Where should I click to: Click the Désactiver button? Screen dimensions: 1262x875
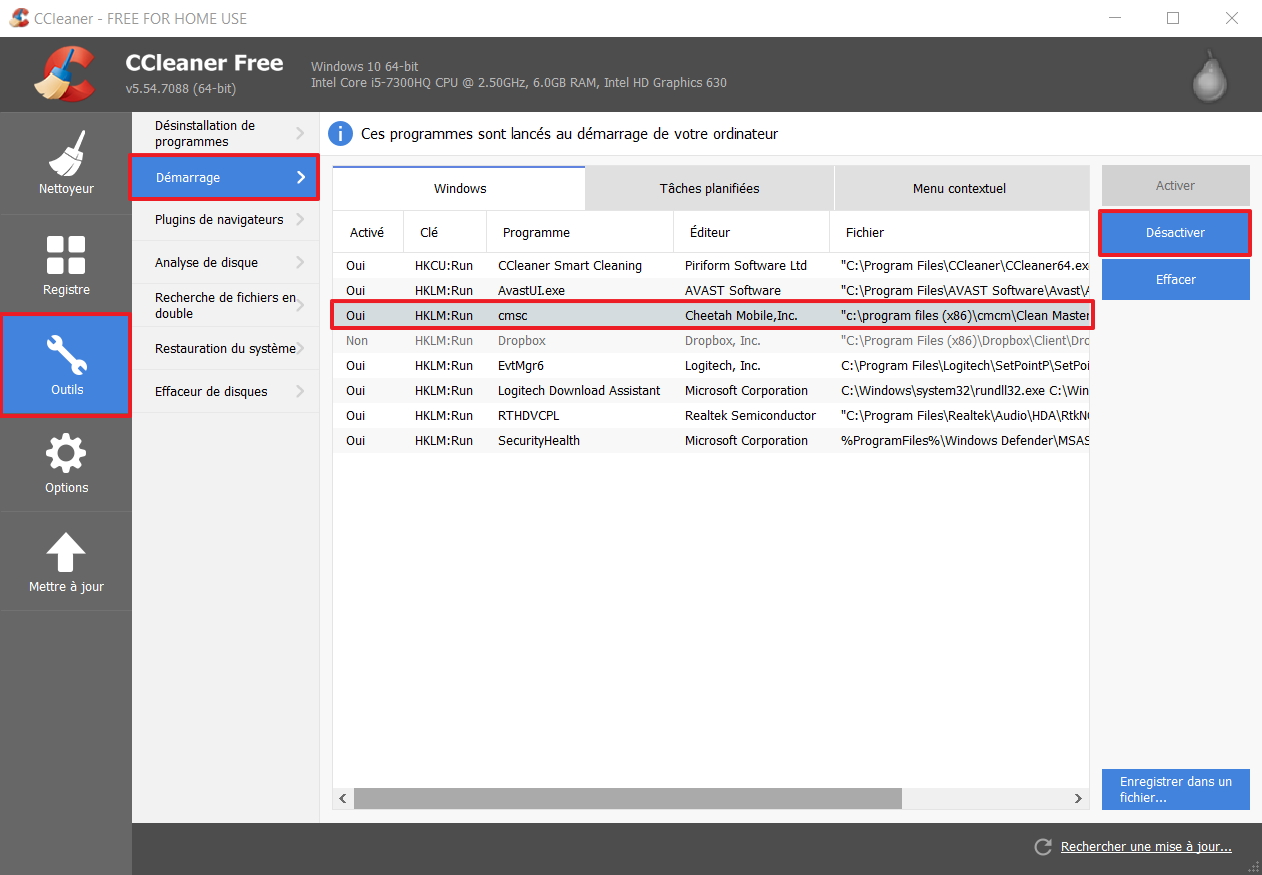point(1176,233)
